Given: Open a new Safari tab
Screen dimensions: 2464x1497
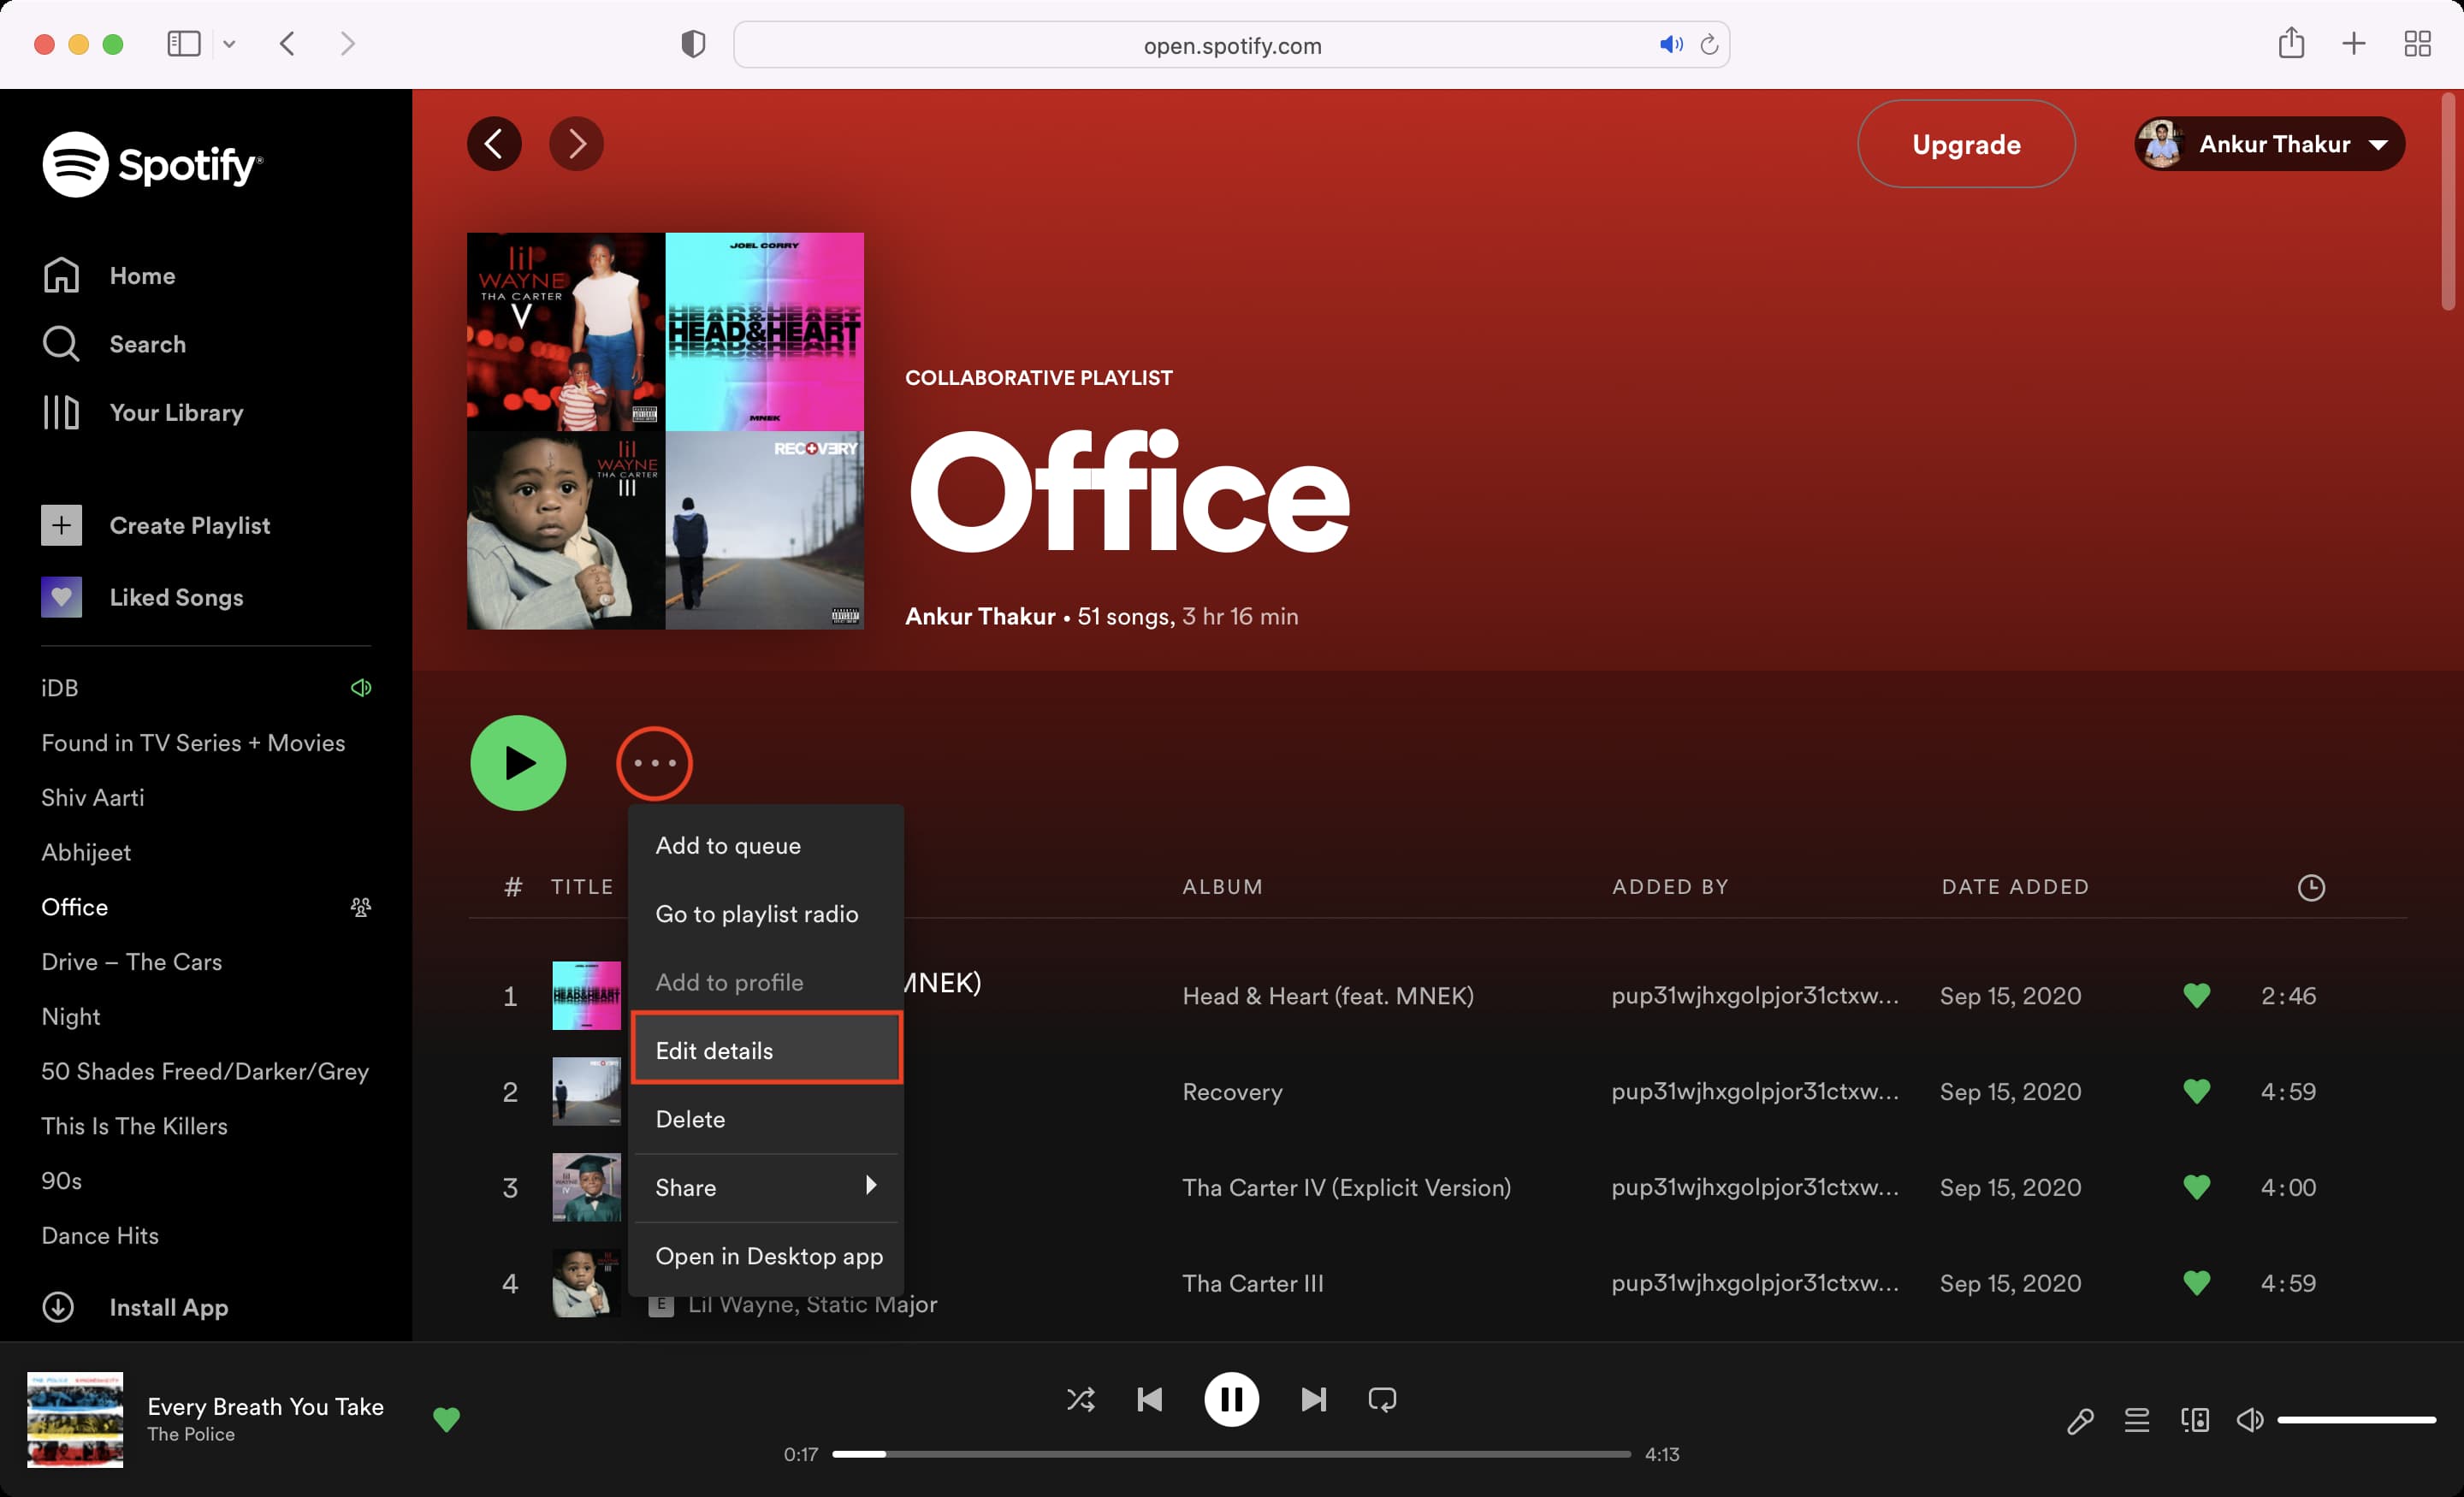Looking at the screenshot, I should pyautogui.click(x=2354, y=43).
